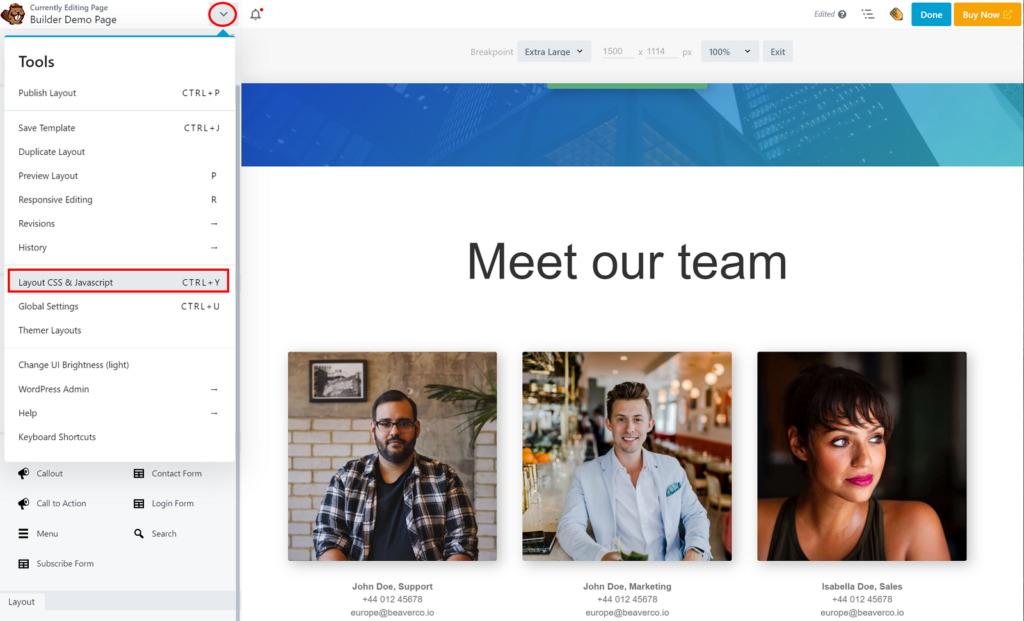Click the John Doe, Marketing photo
Image resolution: width=1024 pixels, height=621 pixels.
(627, 456)
